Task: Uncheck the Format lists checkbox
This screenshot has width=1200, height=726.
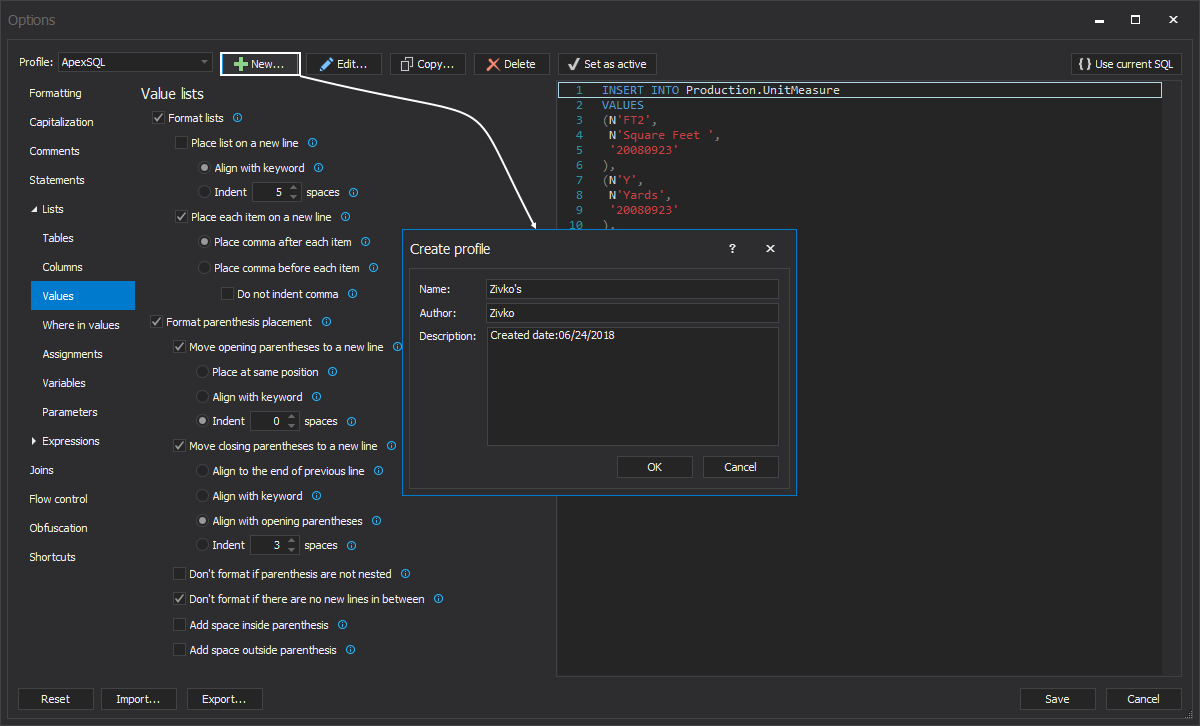Action: click(x=158, y=118)
